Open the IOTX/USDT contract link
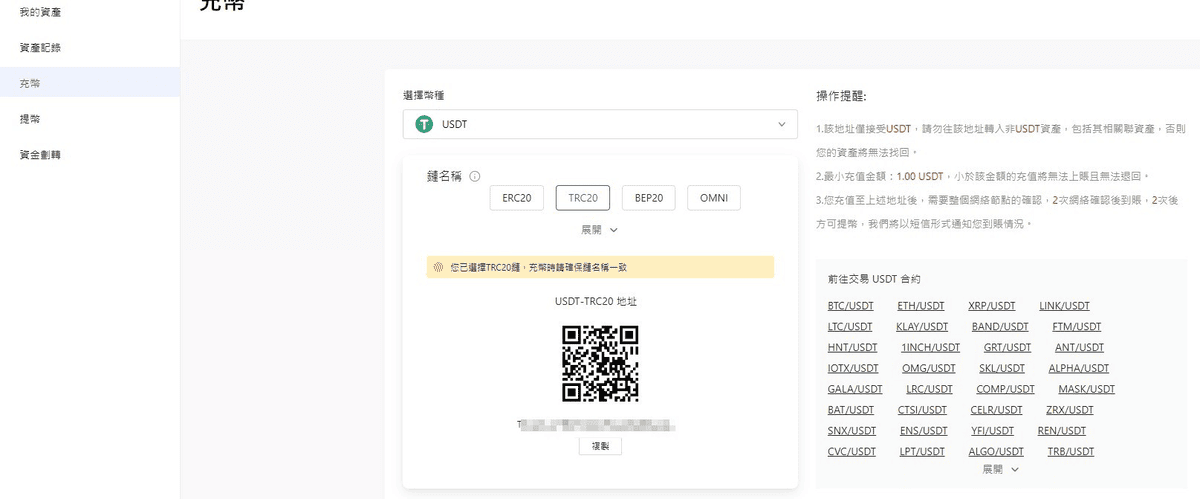The height and width of the screenshot is (499, 1200). tap(853, 369)
